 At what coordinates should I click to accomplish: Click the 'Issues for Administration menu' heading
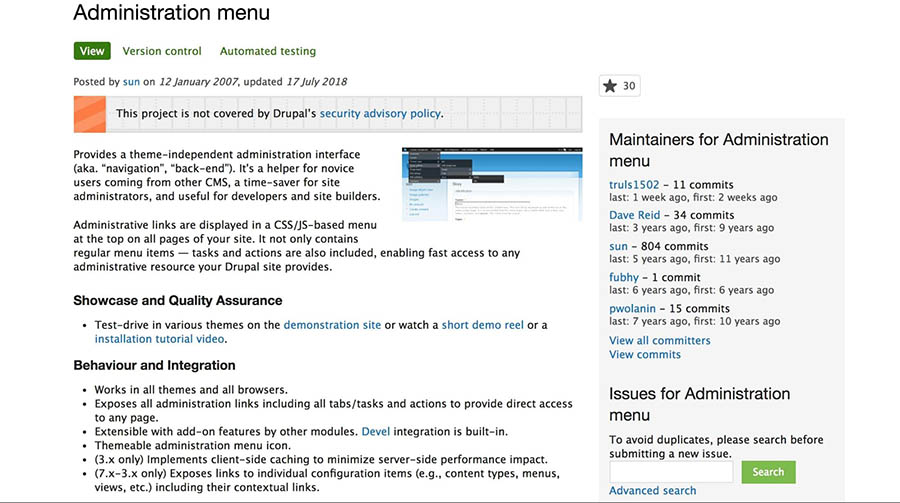699,404
